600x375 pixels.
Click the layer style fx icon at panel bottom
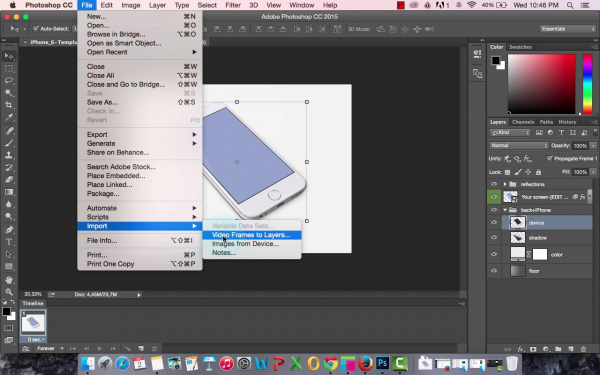tap(520, 349)
